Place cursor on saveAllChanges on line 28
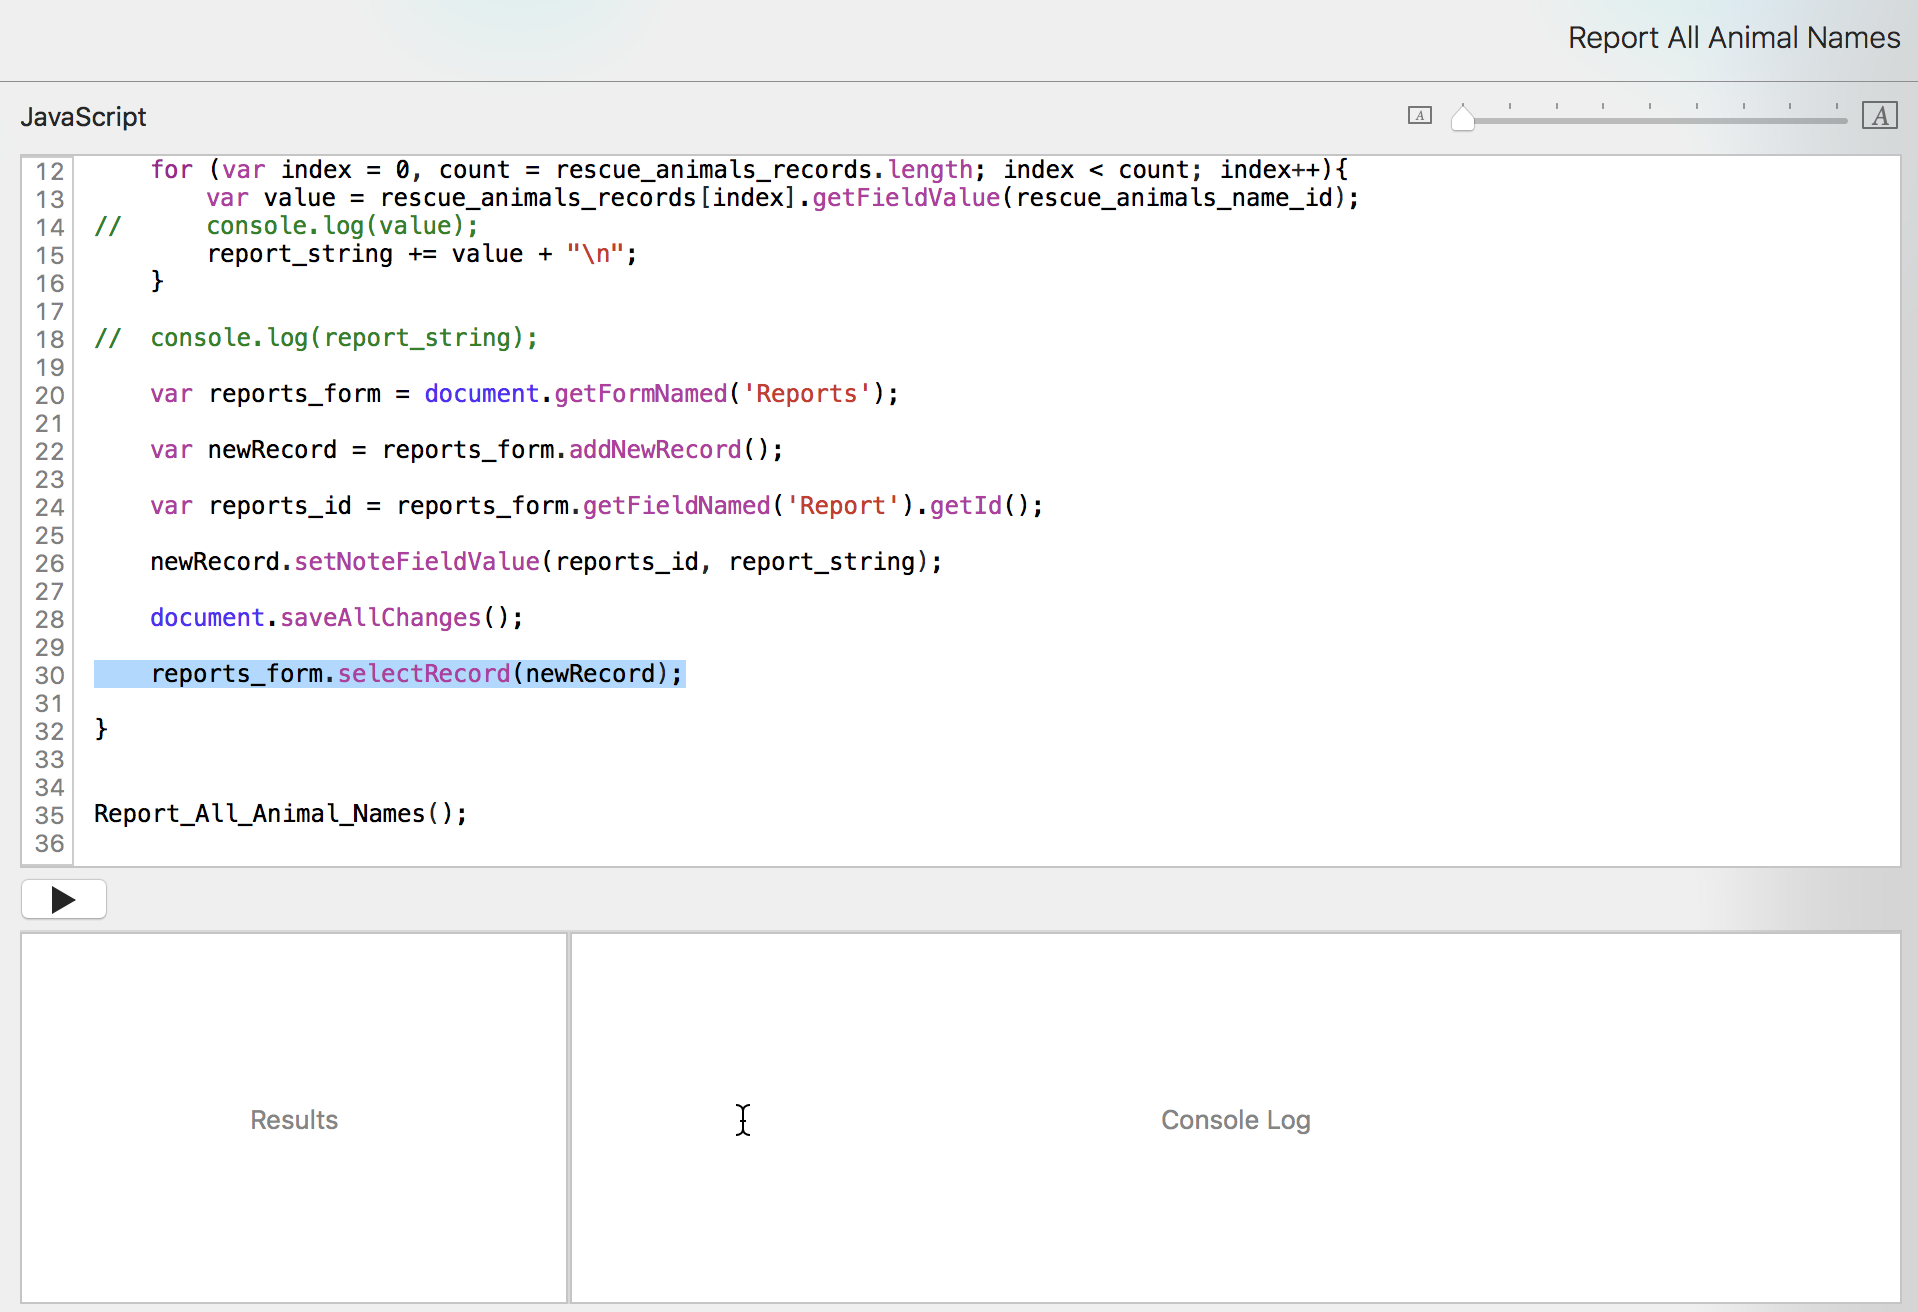1918x1312 pixels. click(380, 618)
